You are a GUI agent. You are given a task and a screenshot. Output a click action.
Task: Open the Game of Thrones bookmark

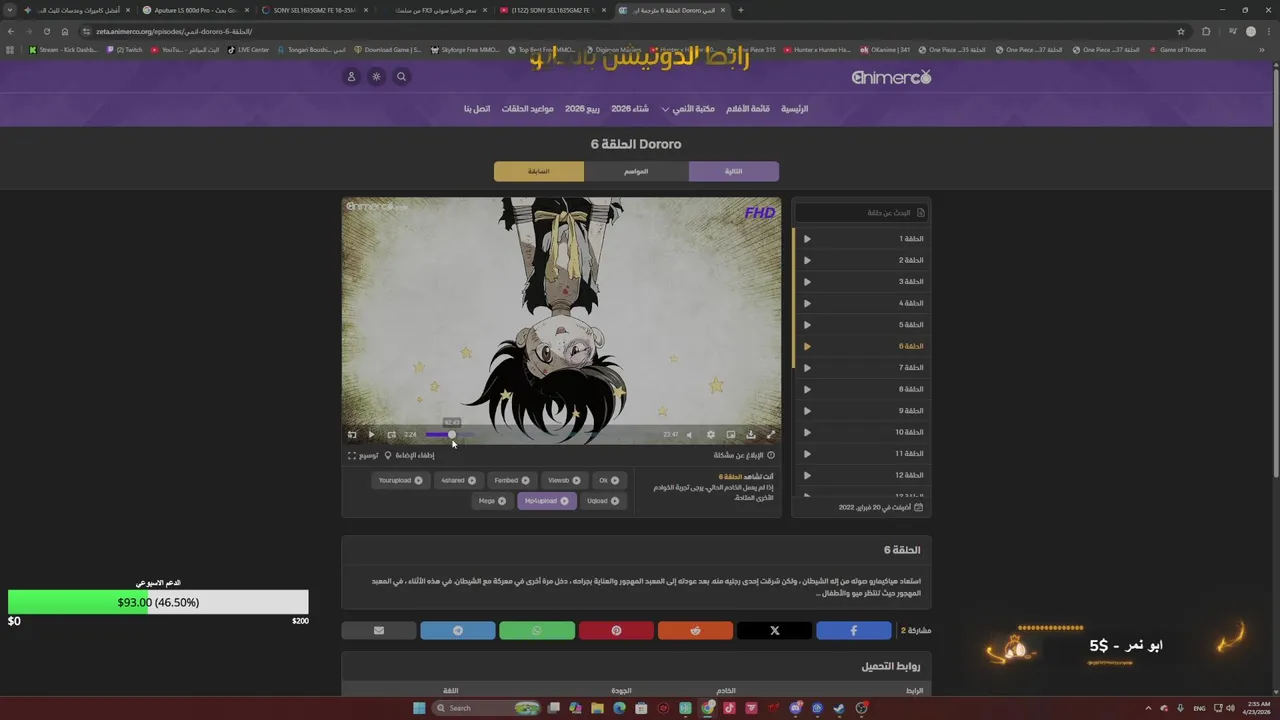click(1177, 50)
